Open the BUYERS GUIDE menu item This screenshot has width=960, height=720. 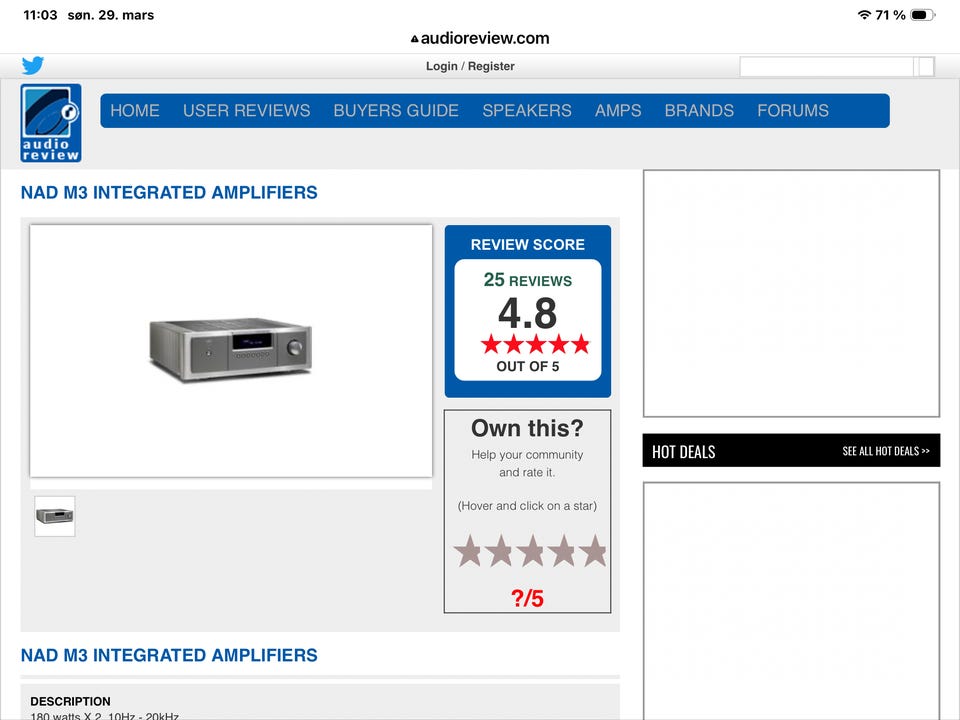396,111
